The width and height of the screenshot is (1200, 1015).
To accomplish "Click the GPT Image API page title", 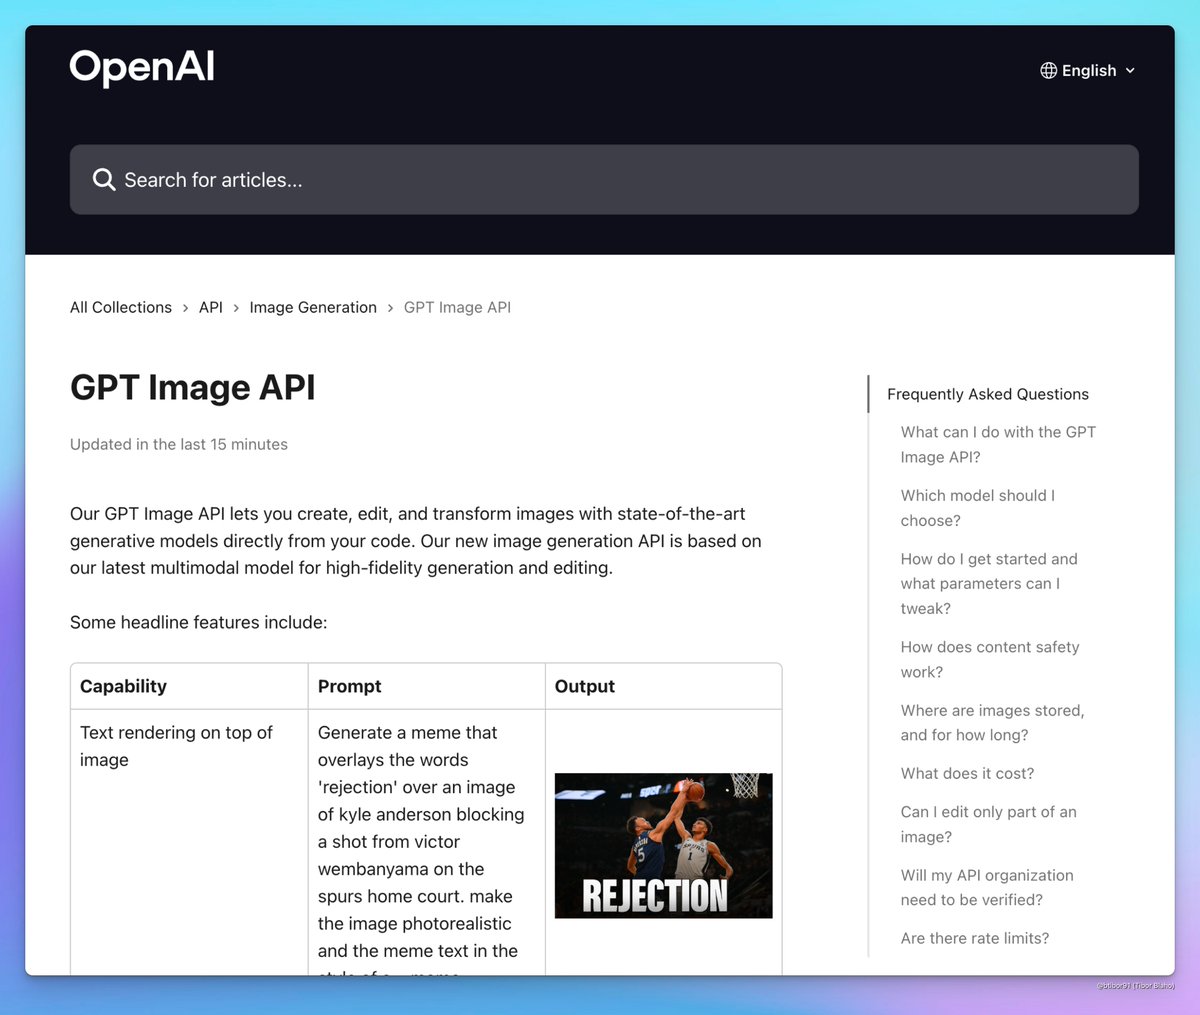I will [x=192, y=388].
